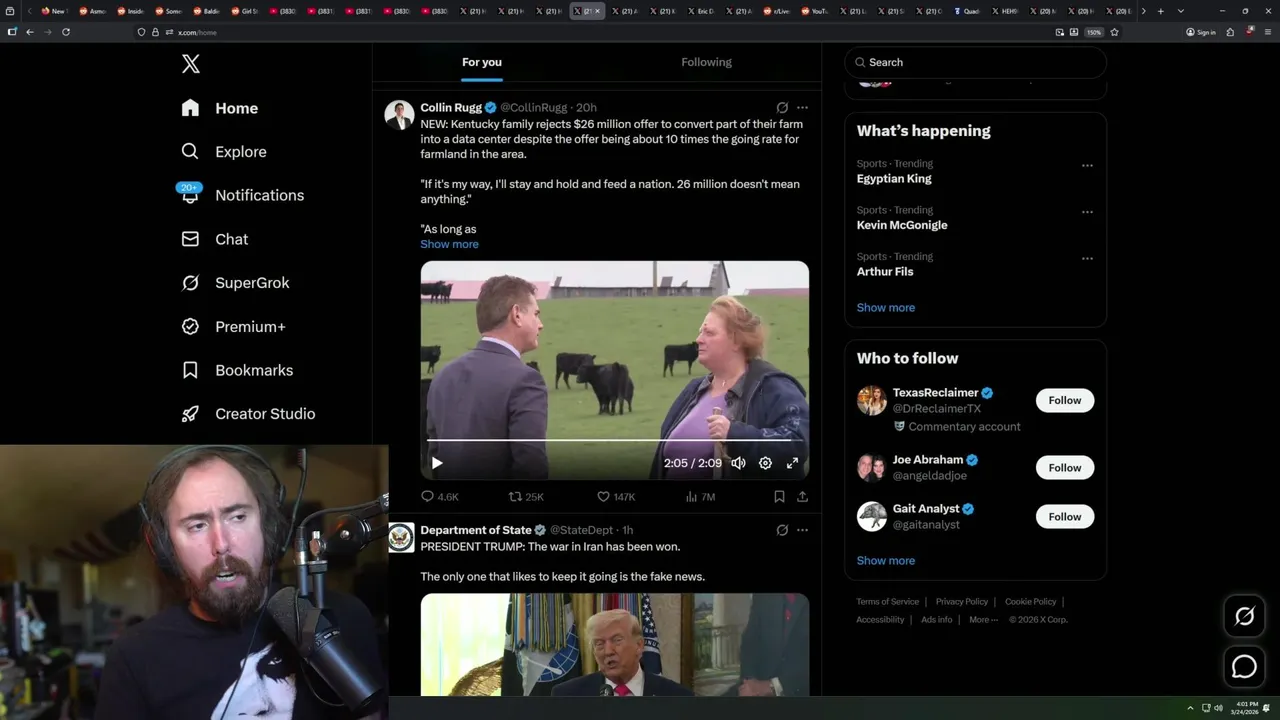The image size is (1280, 720).
Task: Go back in the browser
Action: 30,32
